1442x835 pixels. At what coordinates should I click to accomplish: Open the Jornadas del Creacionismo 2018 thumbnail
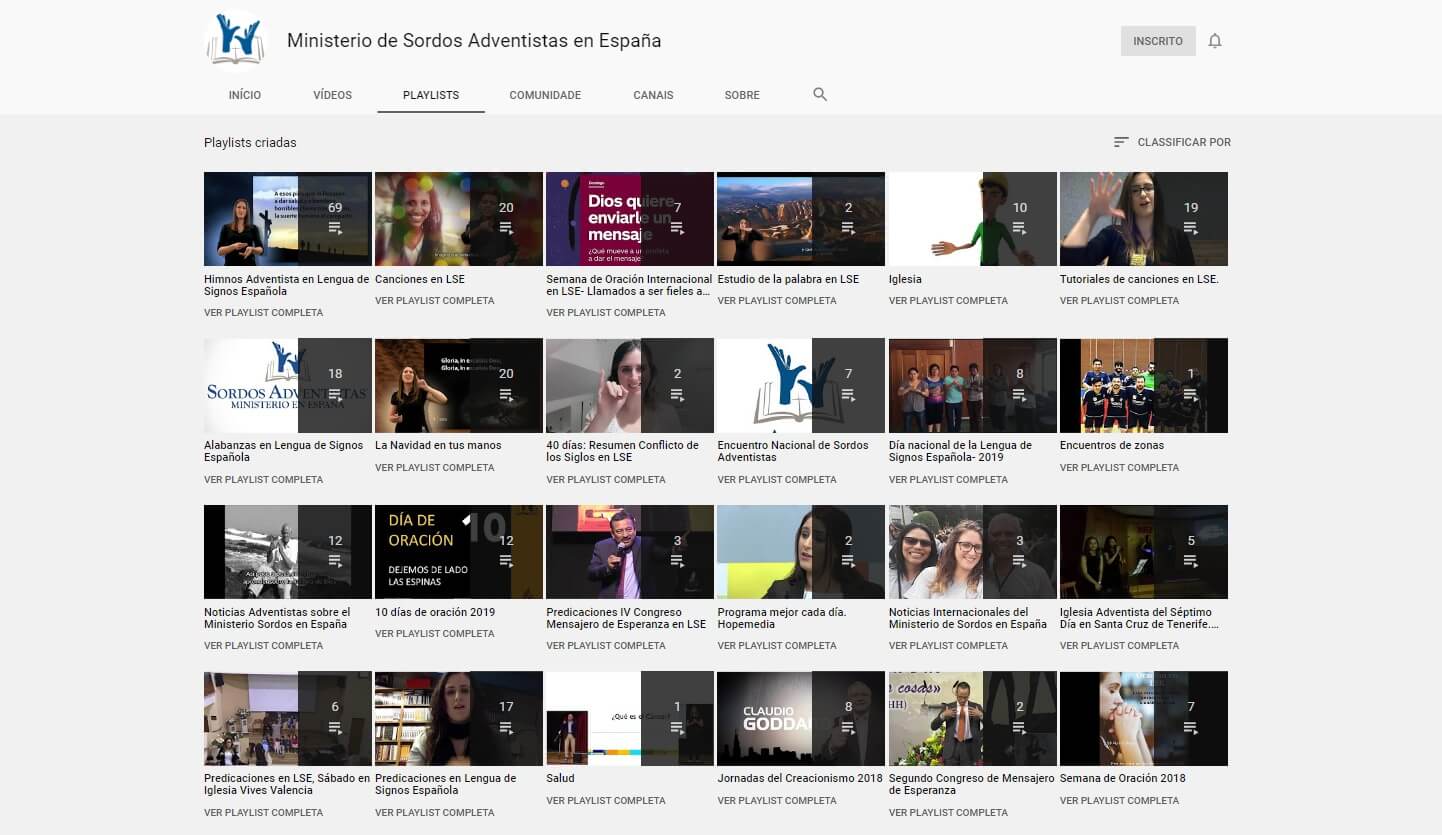click(800, 718)
